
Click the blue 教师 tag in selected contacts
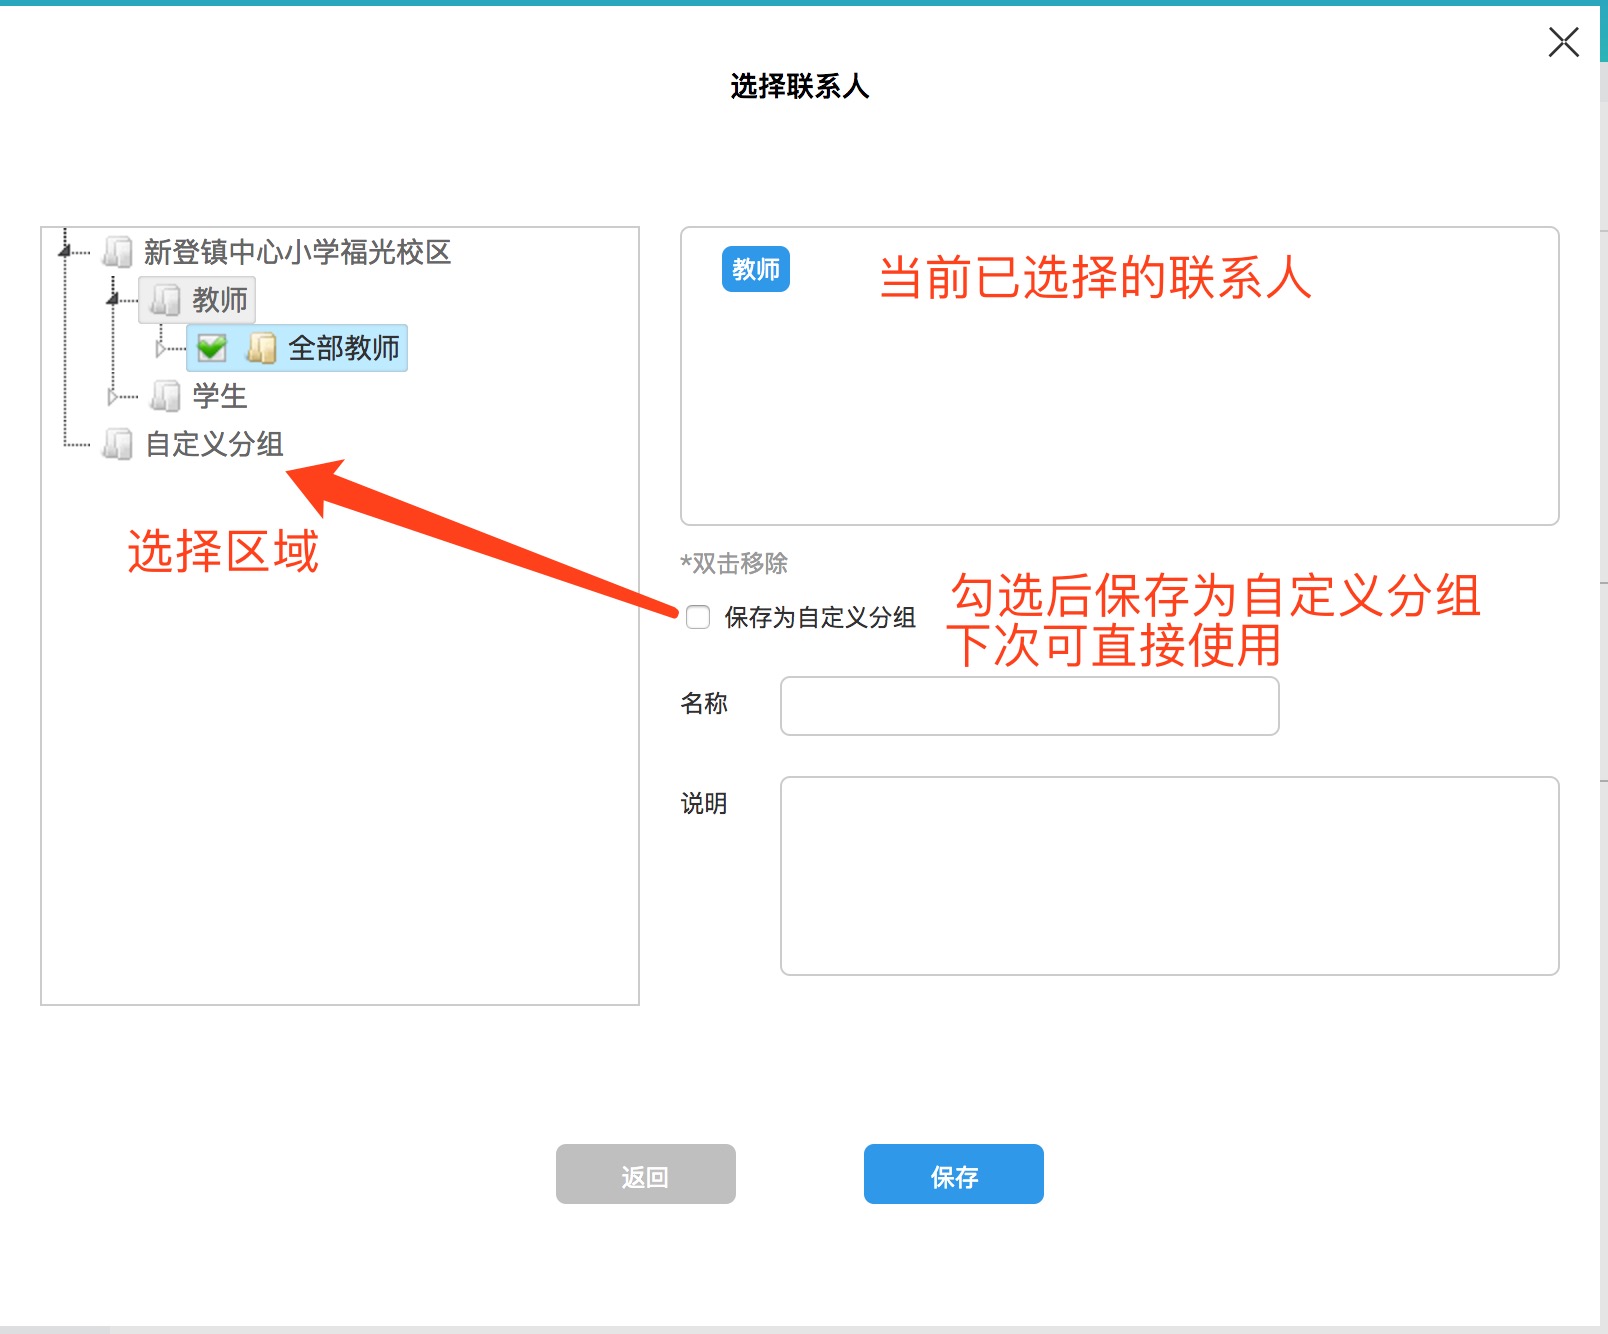[756, 269]
